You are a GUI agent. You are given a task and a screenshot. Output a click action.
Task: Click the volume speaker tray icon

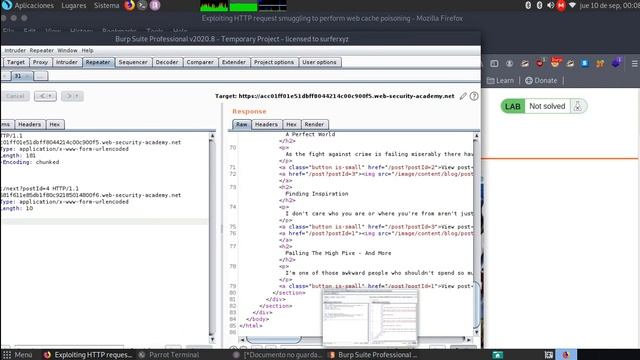550,5
